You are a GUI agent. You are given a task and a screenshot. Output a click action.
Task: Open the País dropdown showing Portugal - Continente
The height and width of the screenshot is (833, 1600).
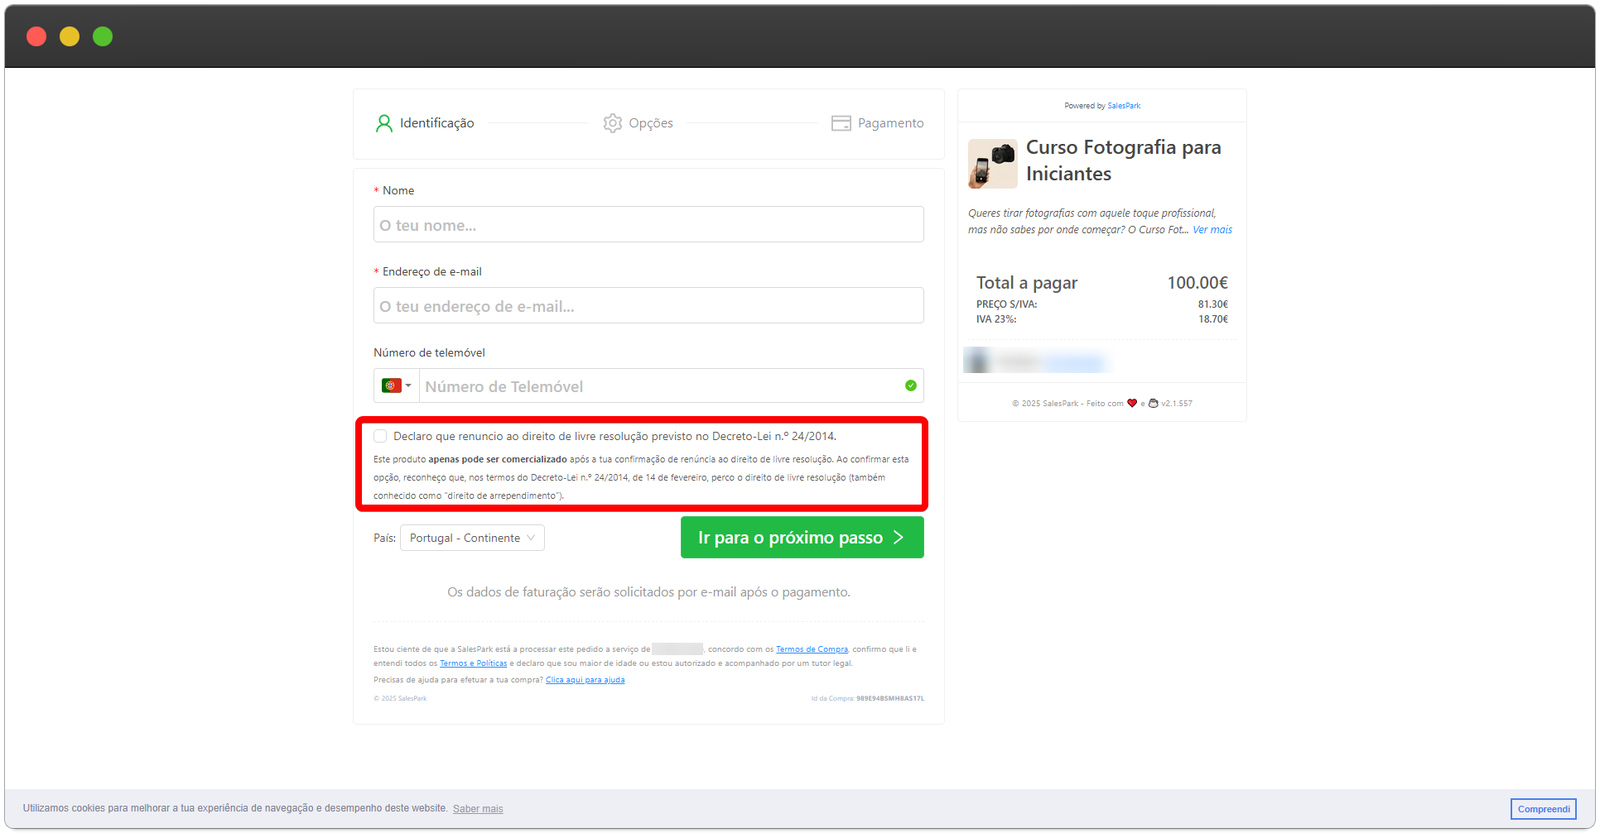472,538
